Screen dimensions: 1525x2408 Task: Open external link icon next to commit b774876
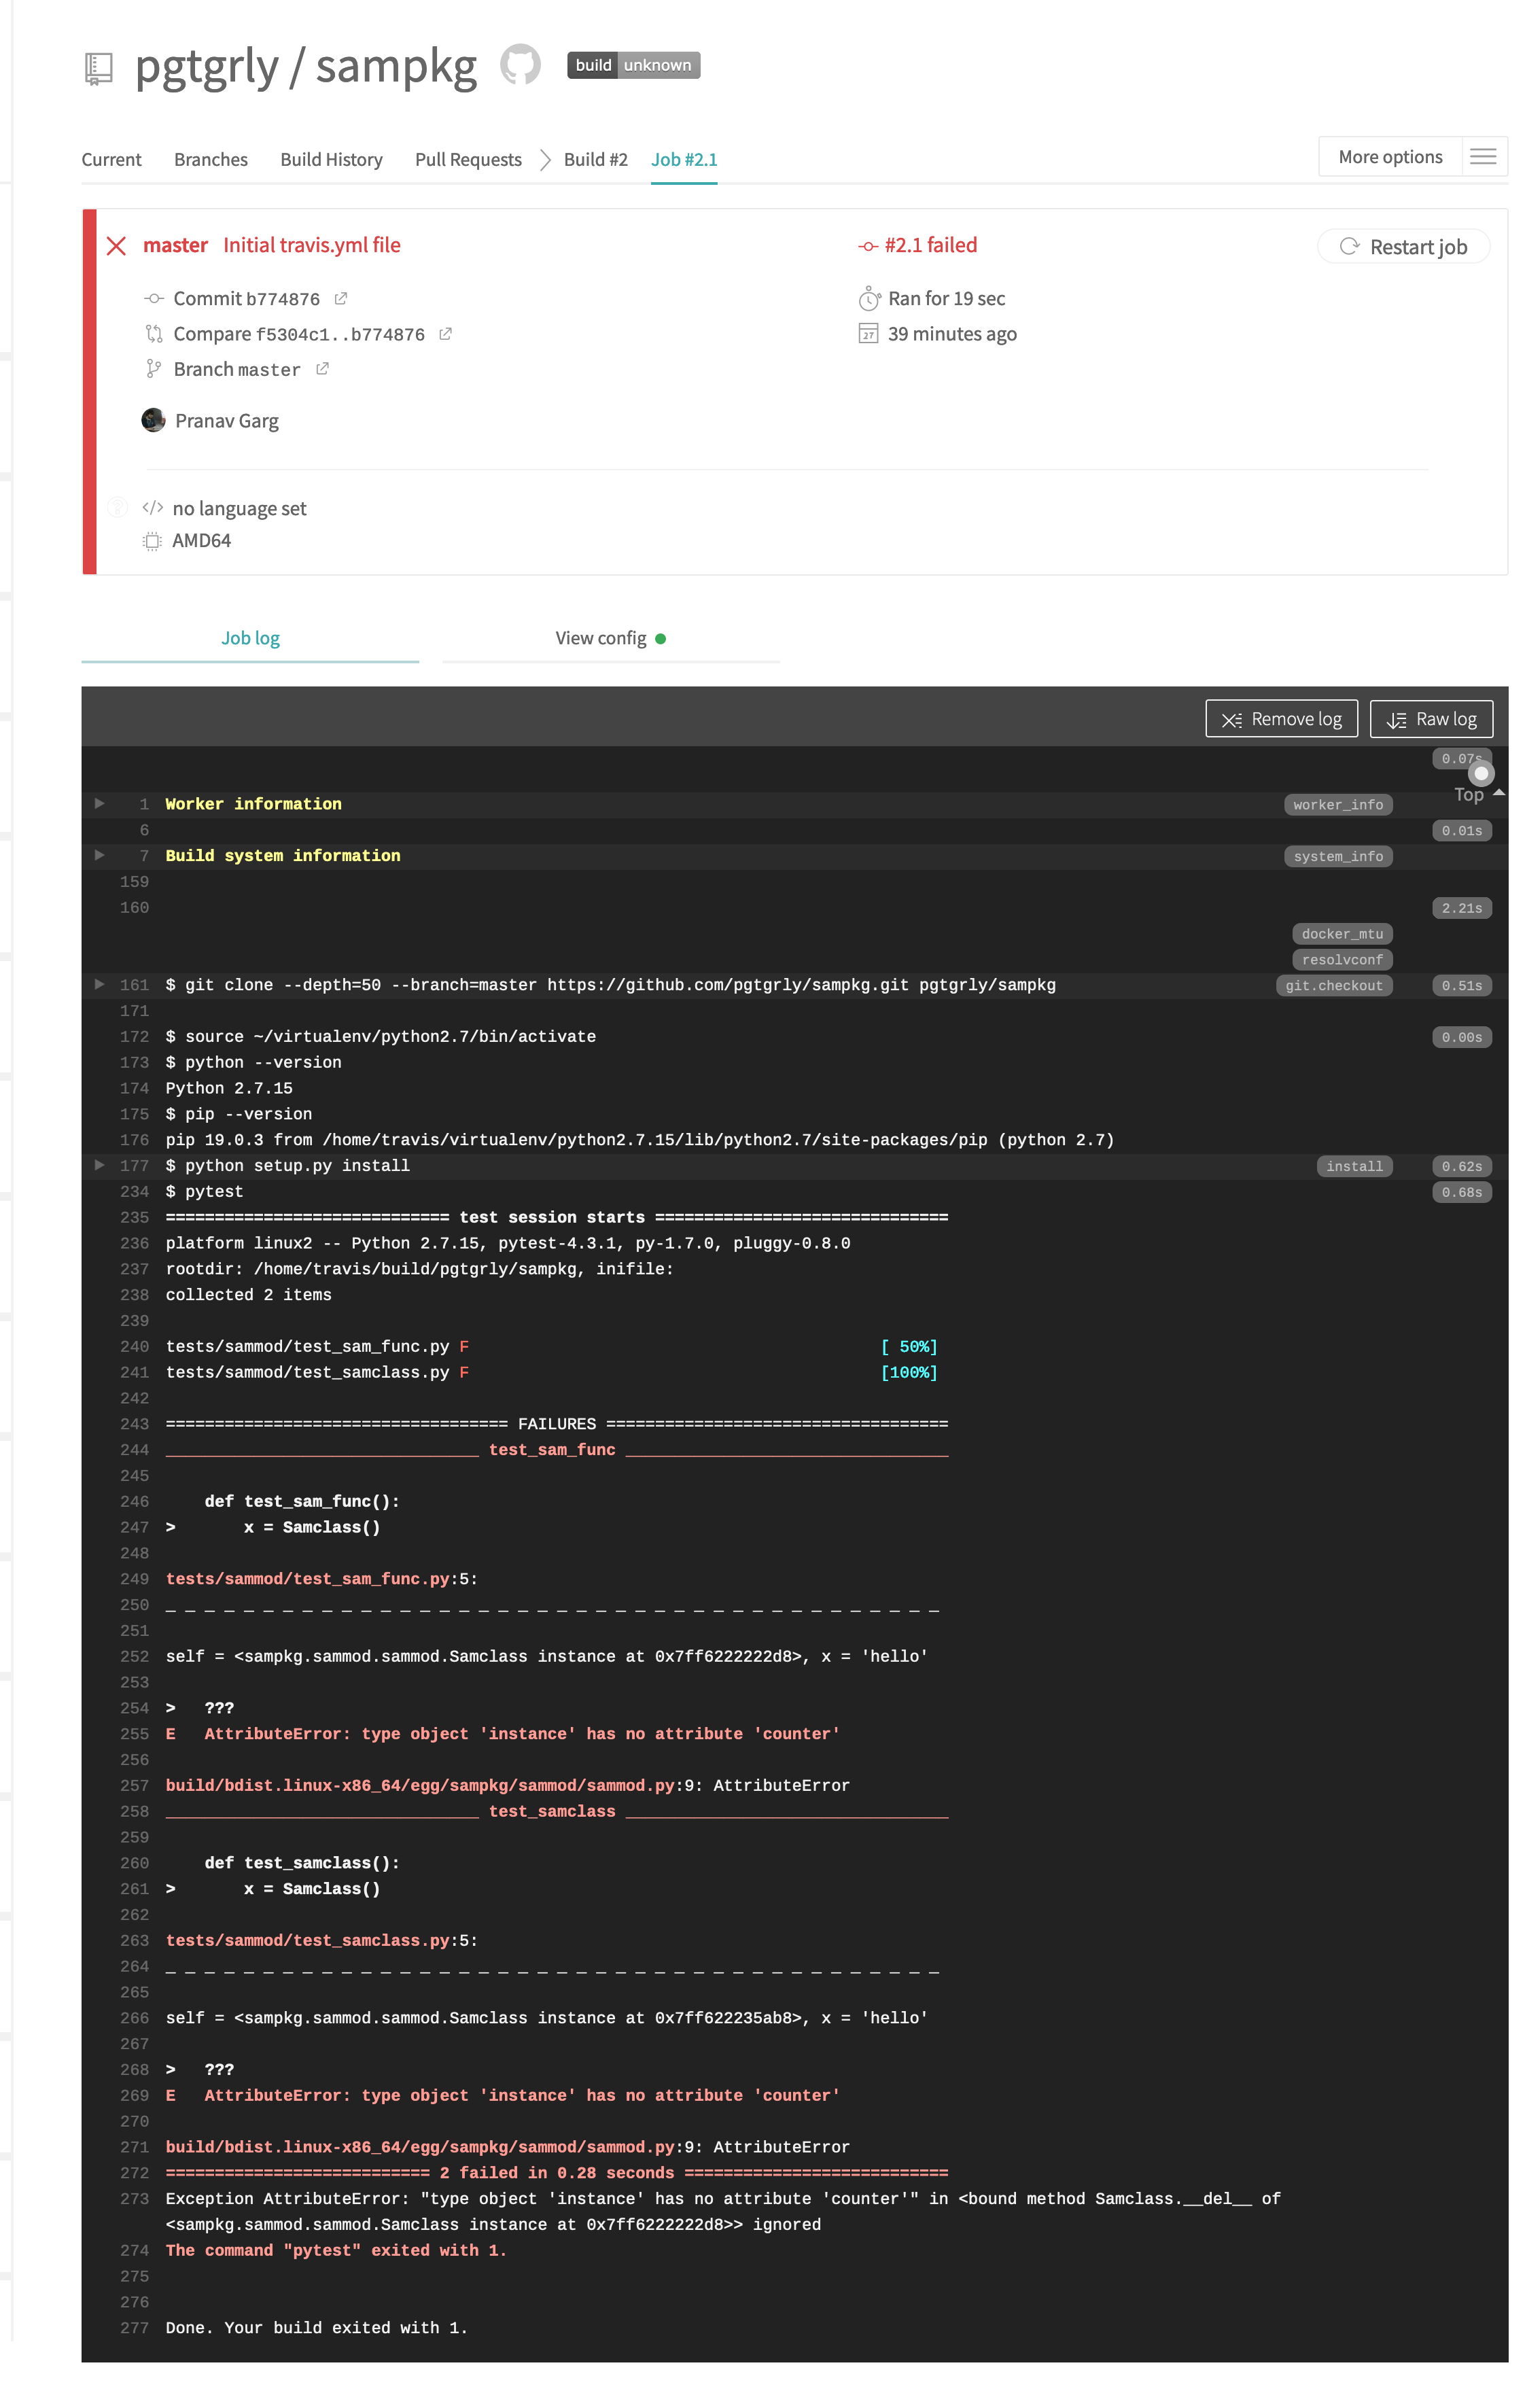click(341, 298)
